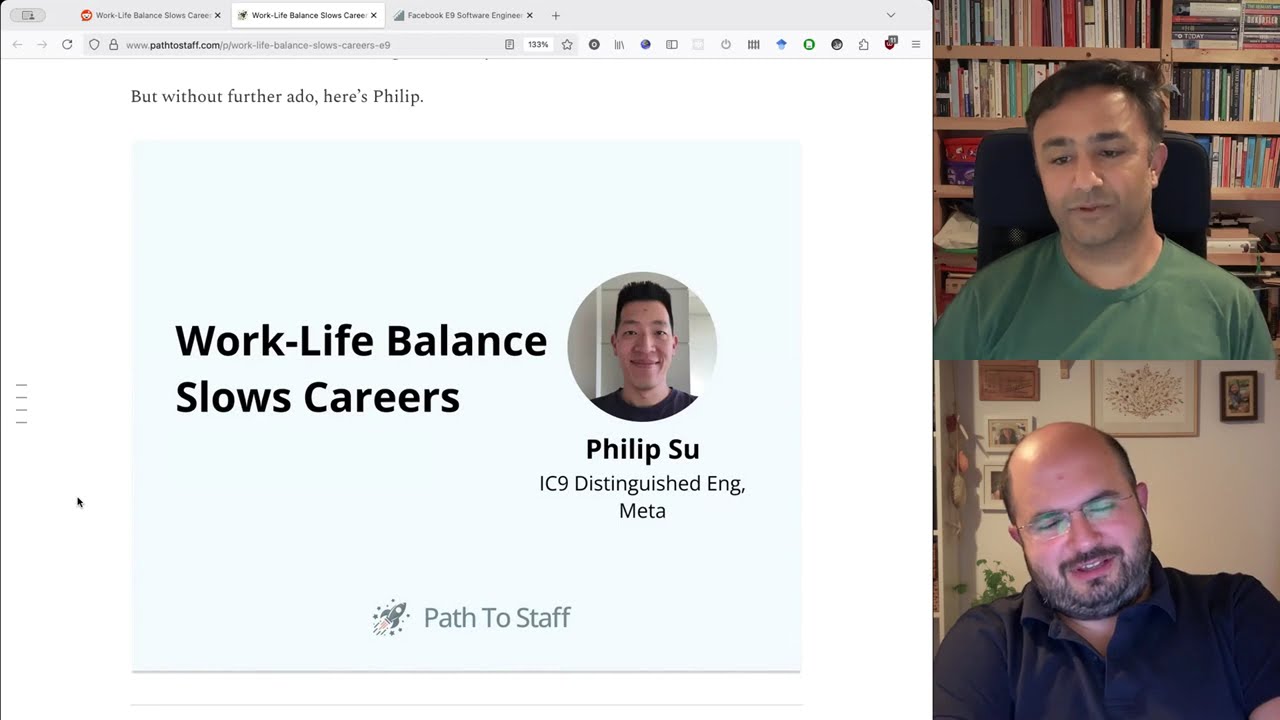Open the Library bookshelf menu
This screenshot has width=1280, height=720.
pos(619,45)
